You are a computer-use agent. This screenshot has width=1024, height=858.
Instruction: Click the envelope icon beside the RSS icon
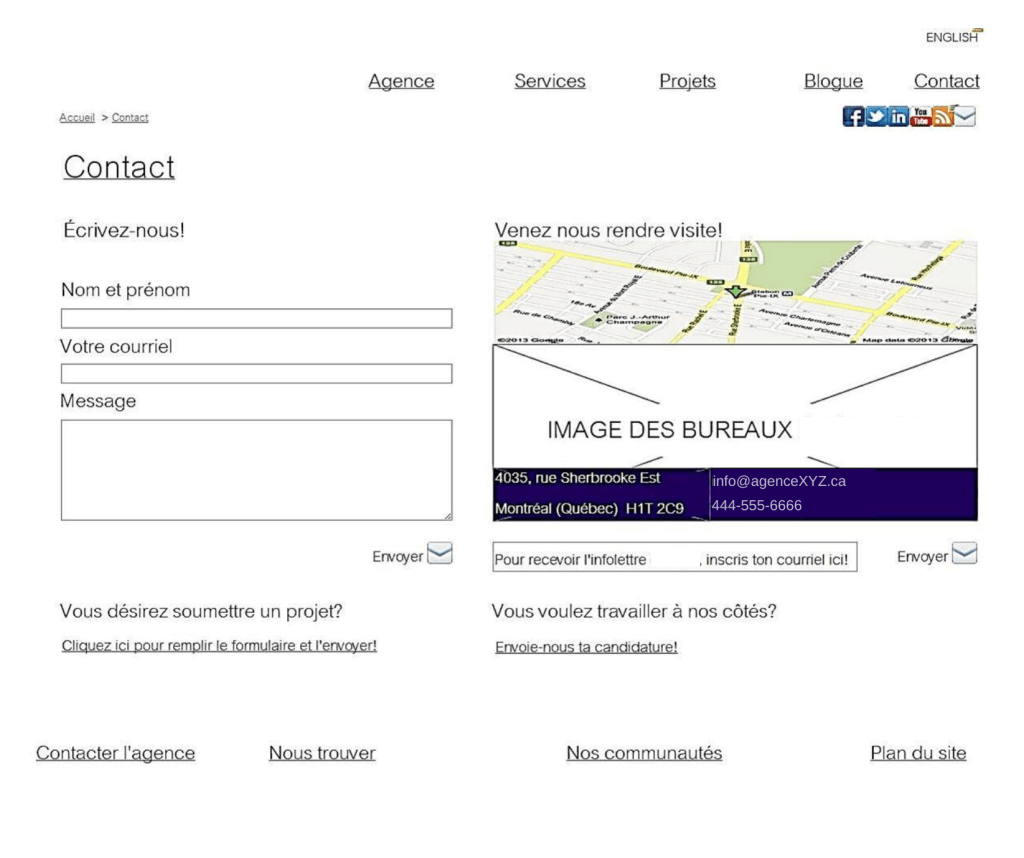(x=964, y=117)
